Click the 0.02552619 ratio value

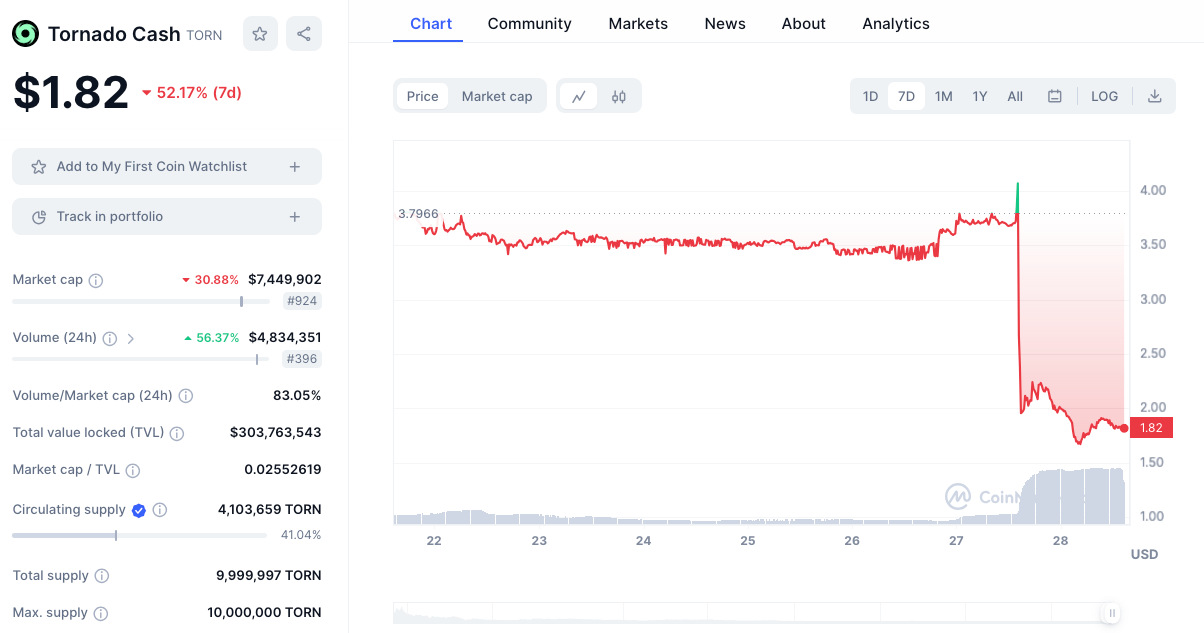tap(283, 470)
